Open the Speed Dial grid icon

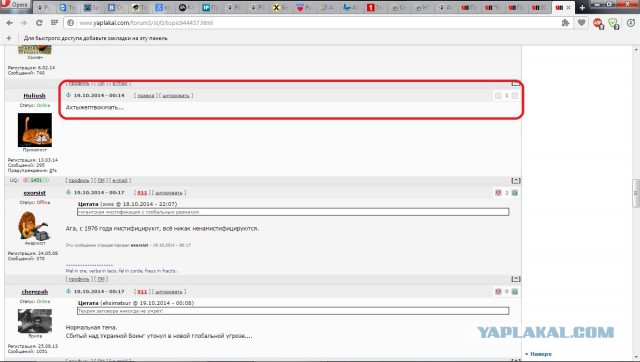[x=54, y=23]
